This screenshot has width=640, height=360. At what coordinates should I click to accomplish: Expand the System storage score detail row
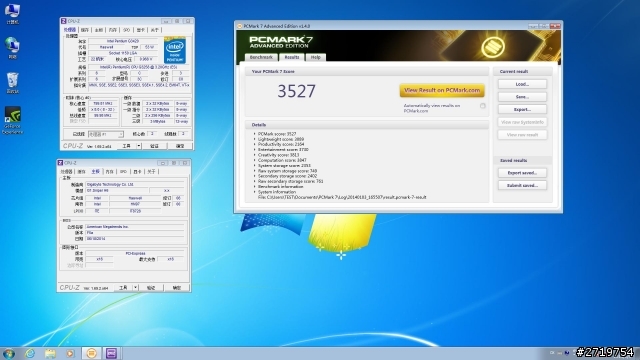pyautogui.click(x=255, y=166)
